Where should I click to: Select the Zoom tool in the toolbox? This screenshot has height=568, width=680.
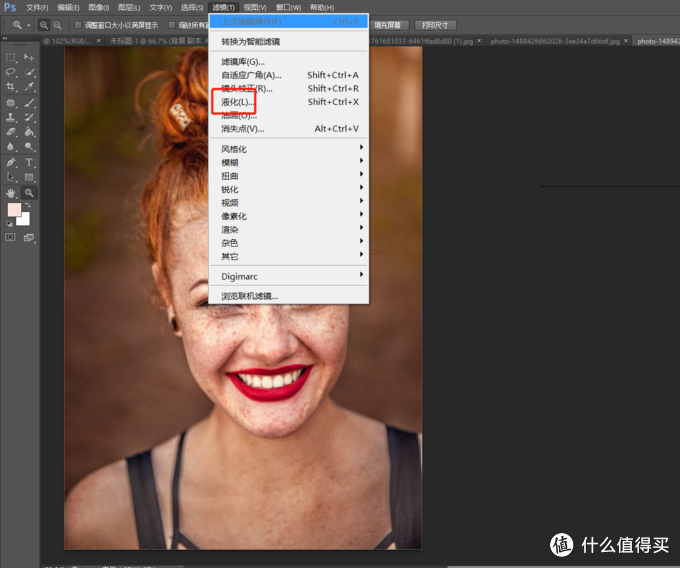click(29, 193)
